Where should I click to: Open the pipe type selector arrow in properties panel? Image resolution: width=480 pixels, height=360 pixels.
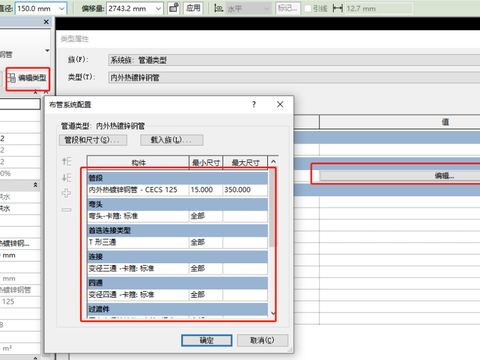tap(47, 51)
